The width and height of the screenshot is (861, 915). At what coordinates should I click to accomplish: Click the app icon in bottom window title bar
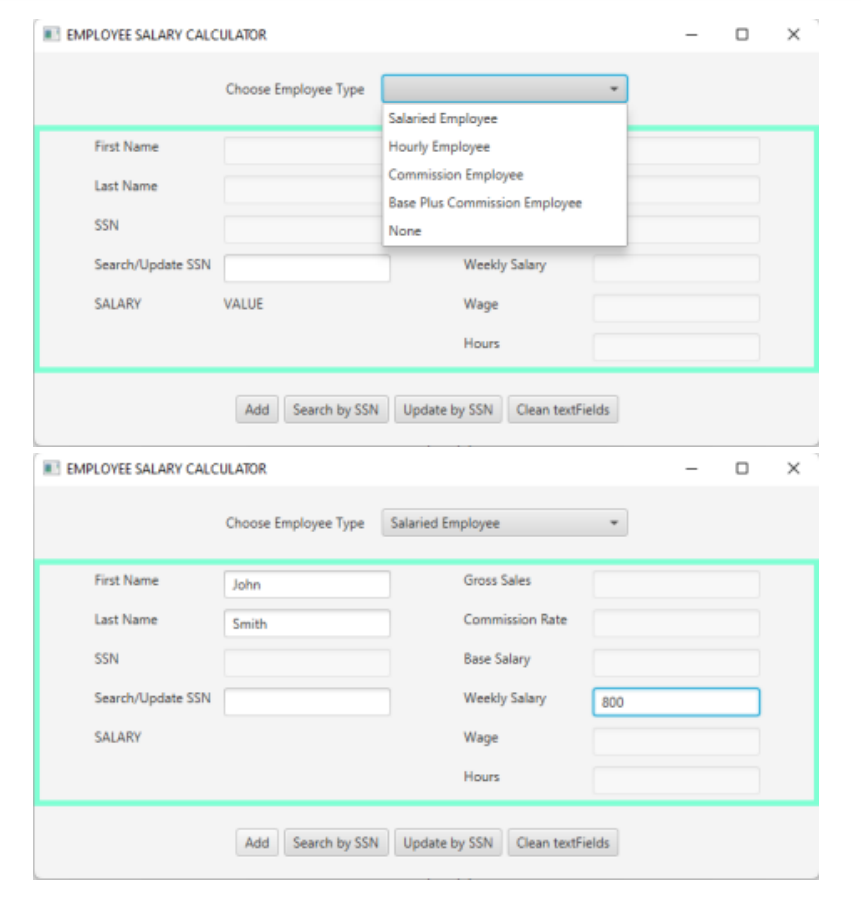tap(51, 468)
